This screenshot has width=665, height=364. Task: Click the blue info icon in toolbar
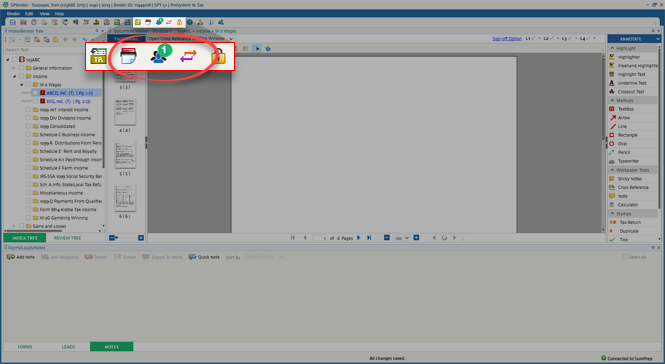pyautogui.click(x=210, y=22)
